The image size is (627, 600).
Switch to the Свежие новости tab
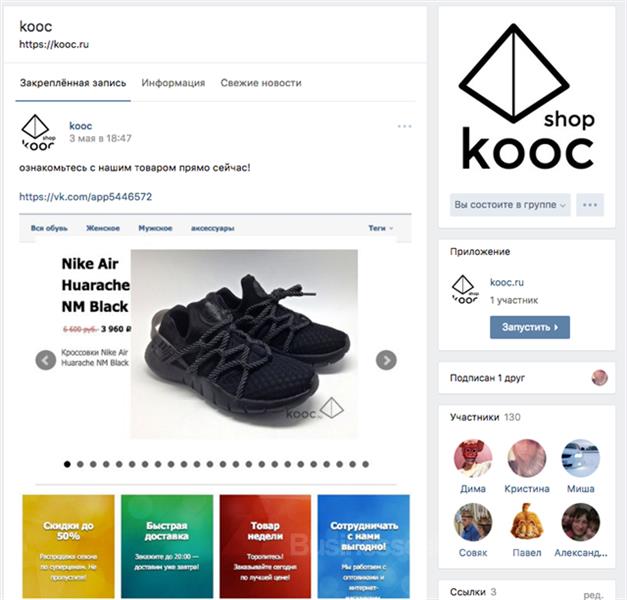pos(261,83)
